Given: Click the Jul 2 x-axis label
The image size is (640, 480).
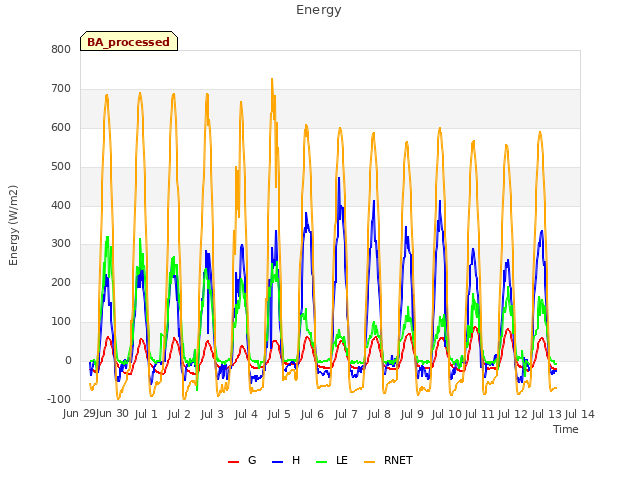Looking at the screenshot, I should [179, 414].
